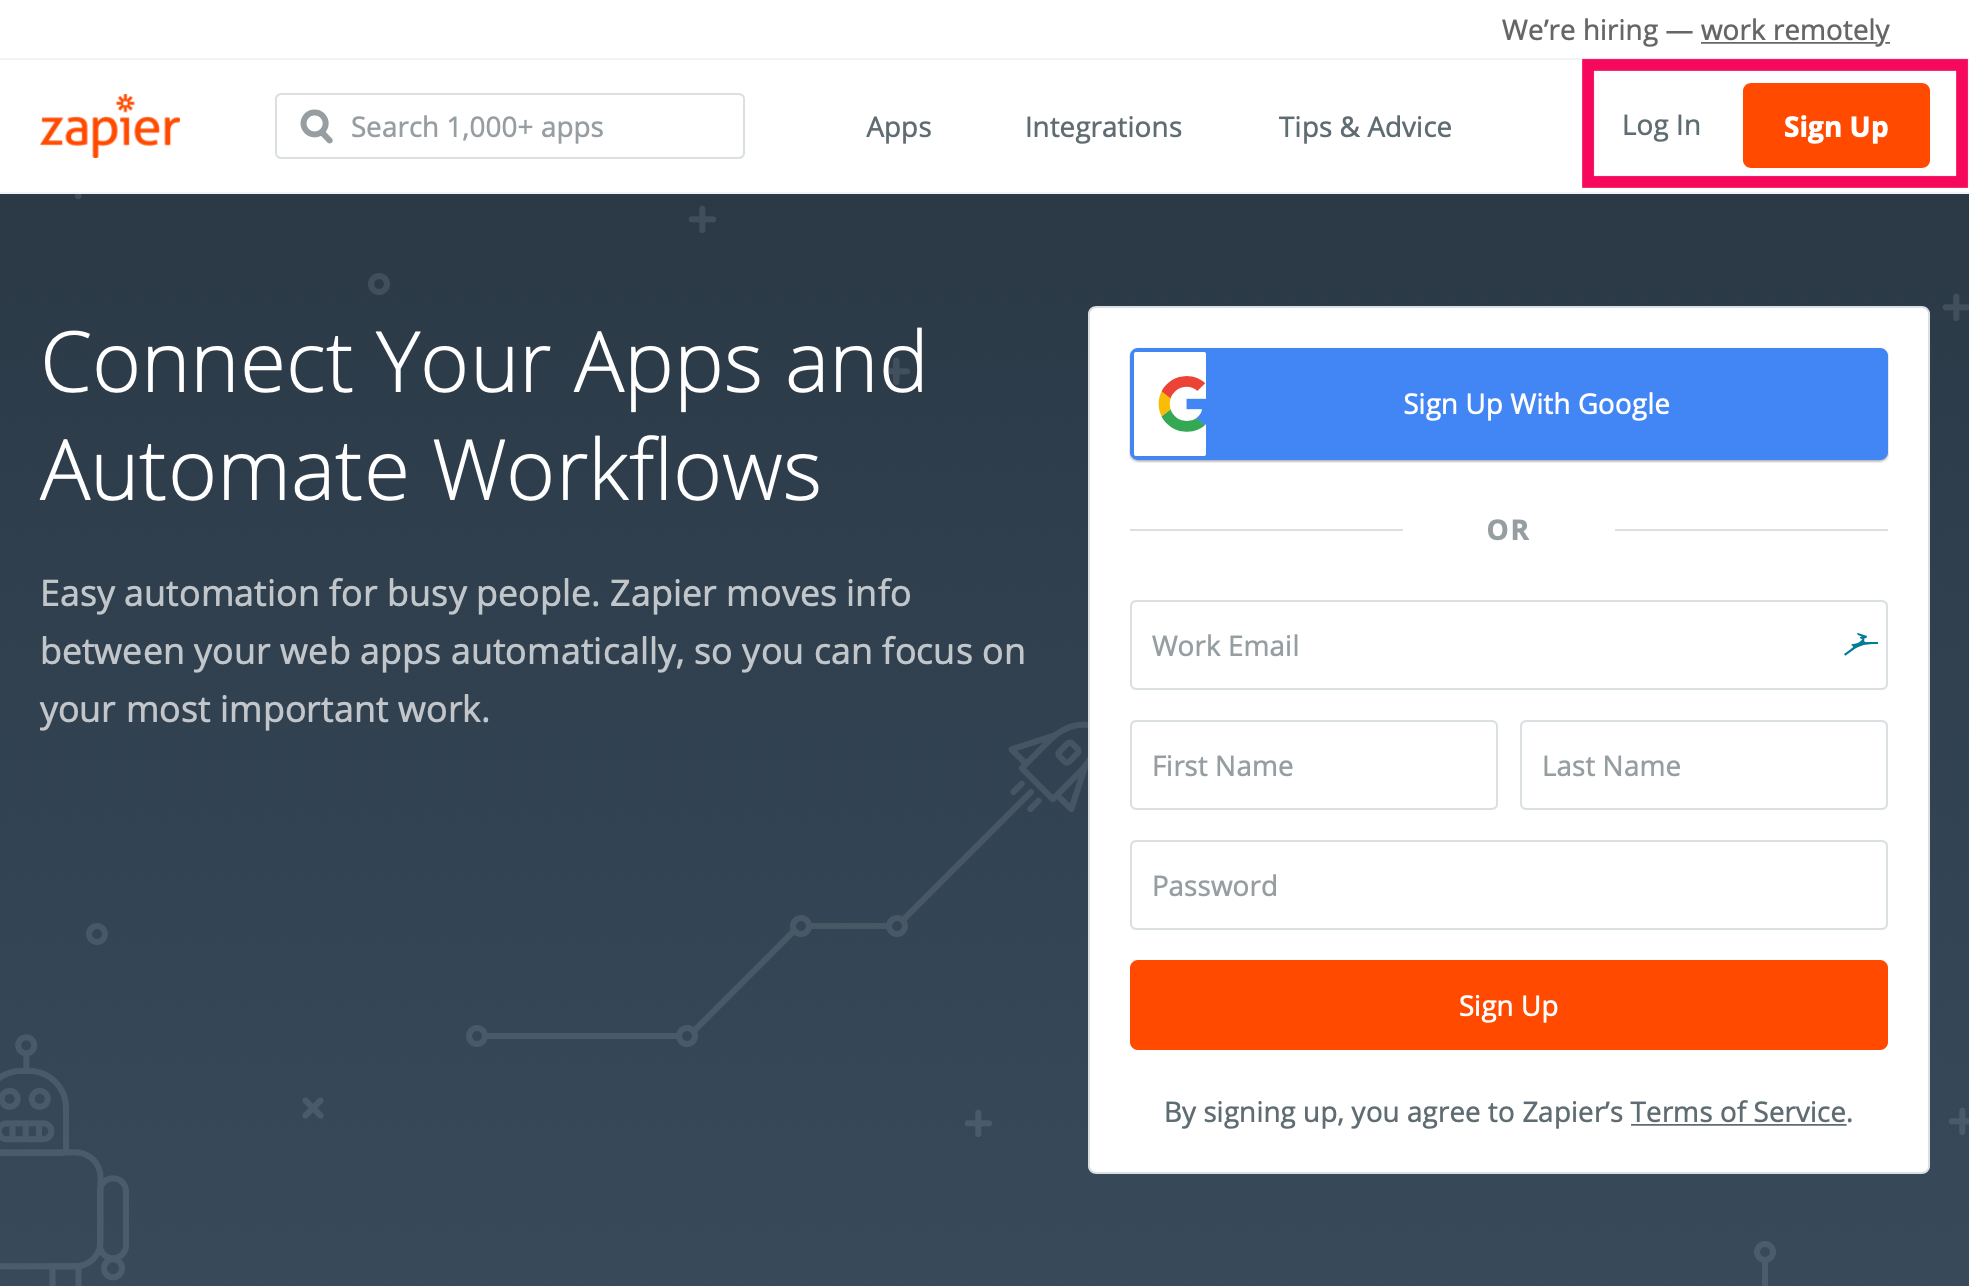Click the Easy automation description paragraph

533,651
